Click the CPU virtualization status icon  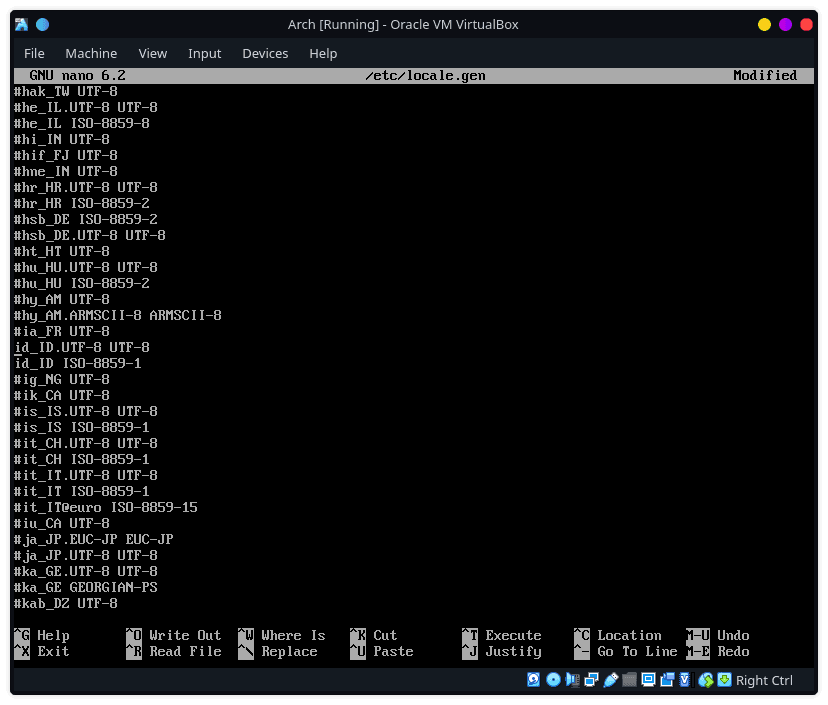685,680
